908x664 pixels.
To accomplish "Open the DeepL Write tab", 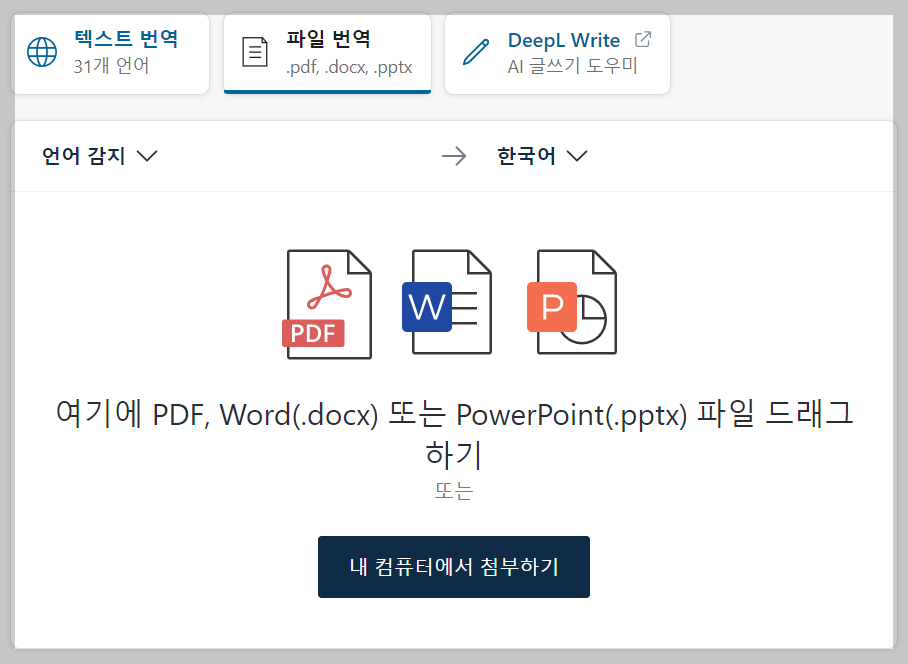I will (557, 53).
